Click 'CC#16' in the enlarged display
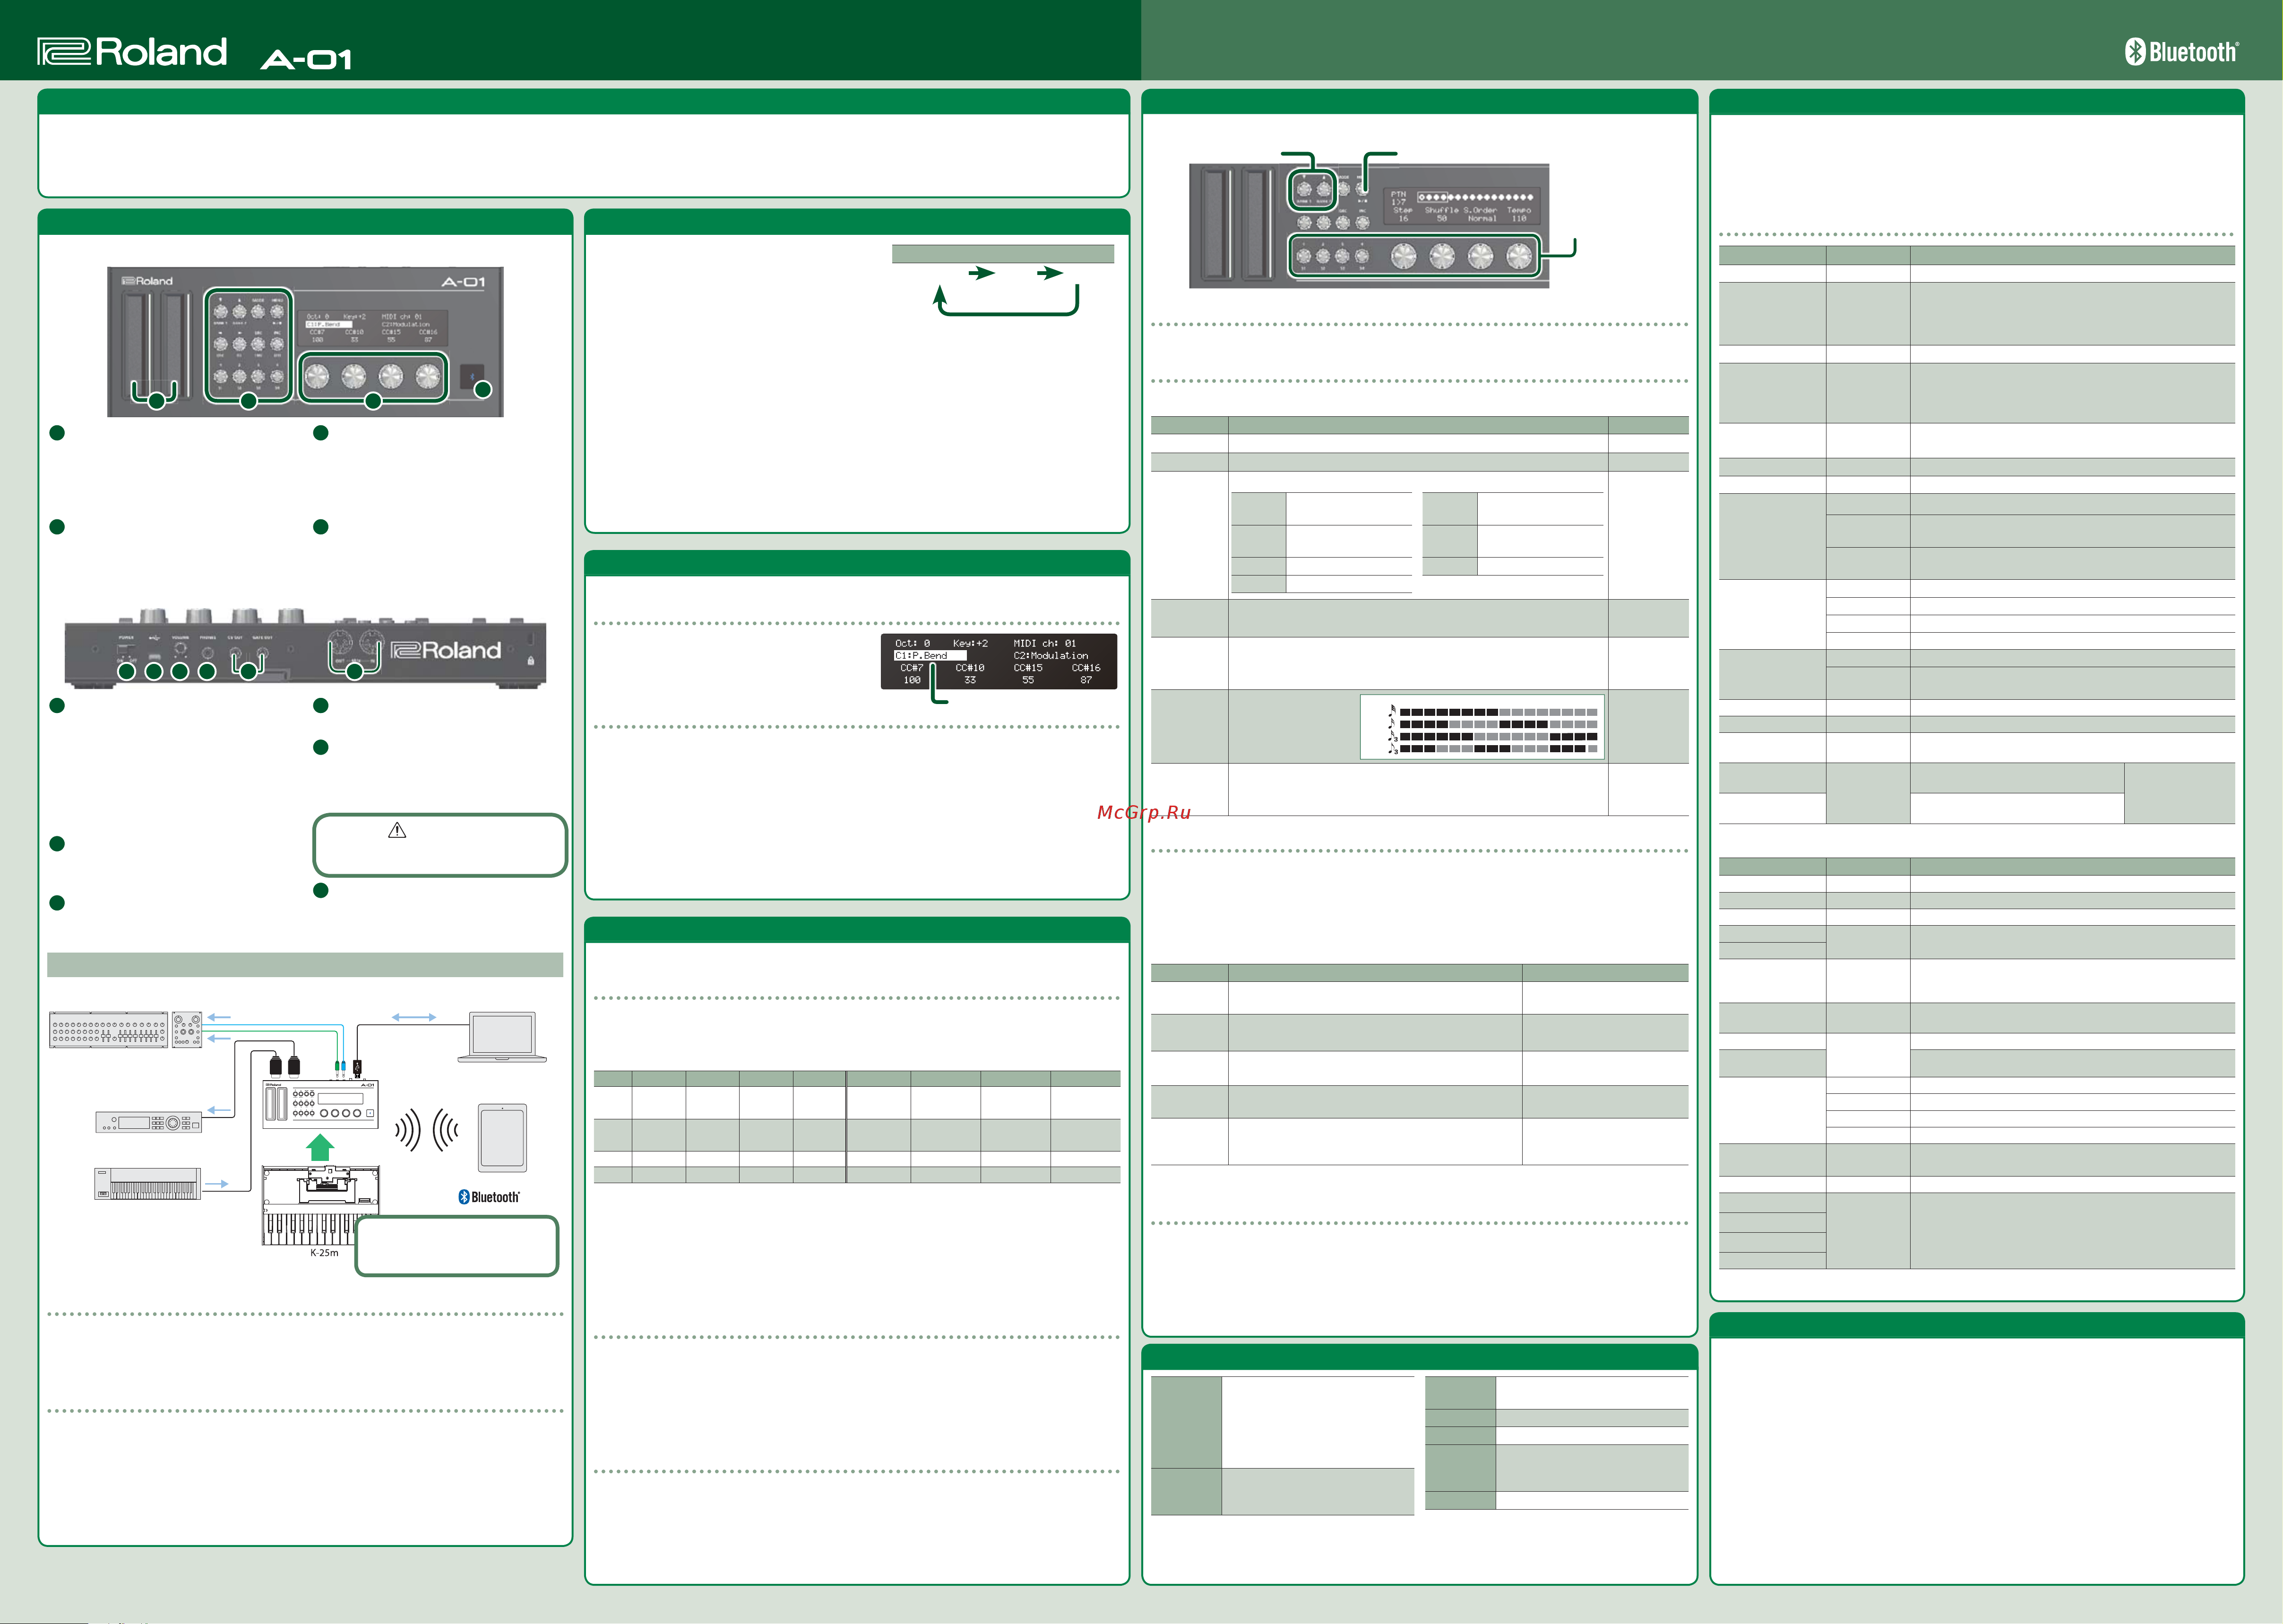Screen dimensions: 2283x1624 [x=1086, y=668]
